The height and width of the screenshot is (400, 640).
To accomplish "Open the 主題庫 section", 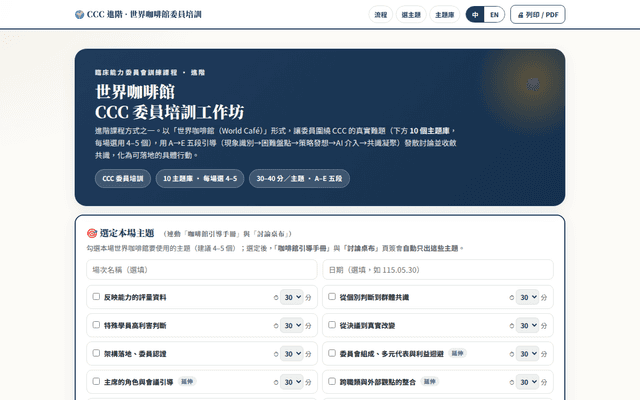I will pyautogui.click(x=444, y=15).
